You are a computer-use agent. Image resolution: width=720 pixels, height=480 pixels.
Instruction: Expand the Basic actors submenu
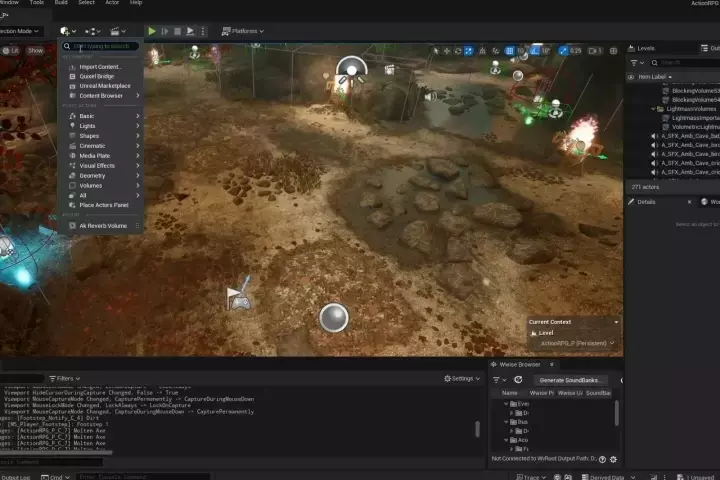pos(101,116)
